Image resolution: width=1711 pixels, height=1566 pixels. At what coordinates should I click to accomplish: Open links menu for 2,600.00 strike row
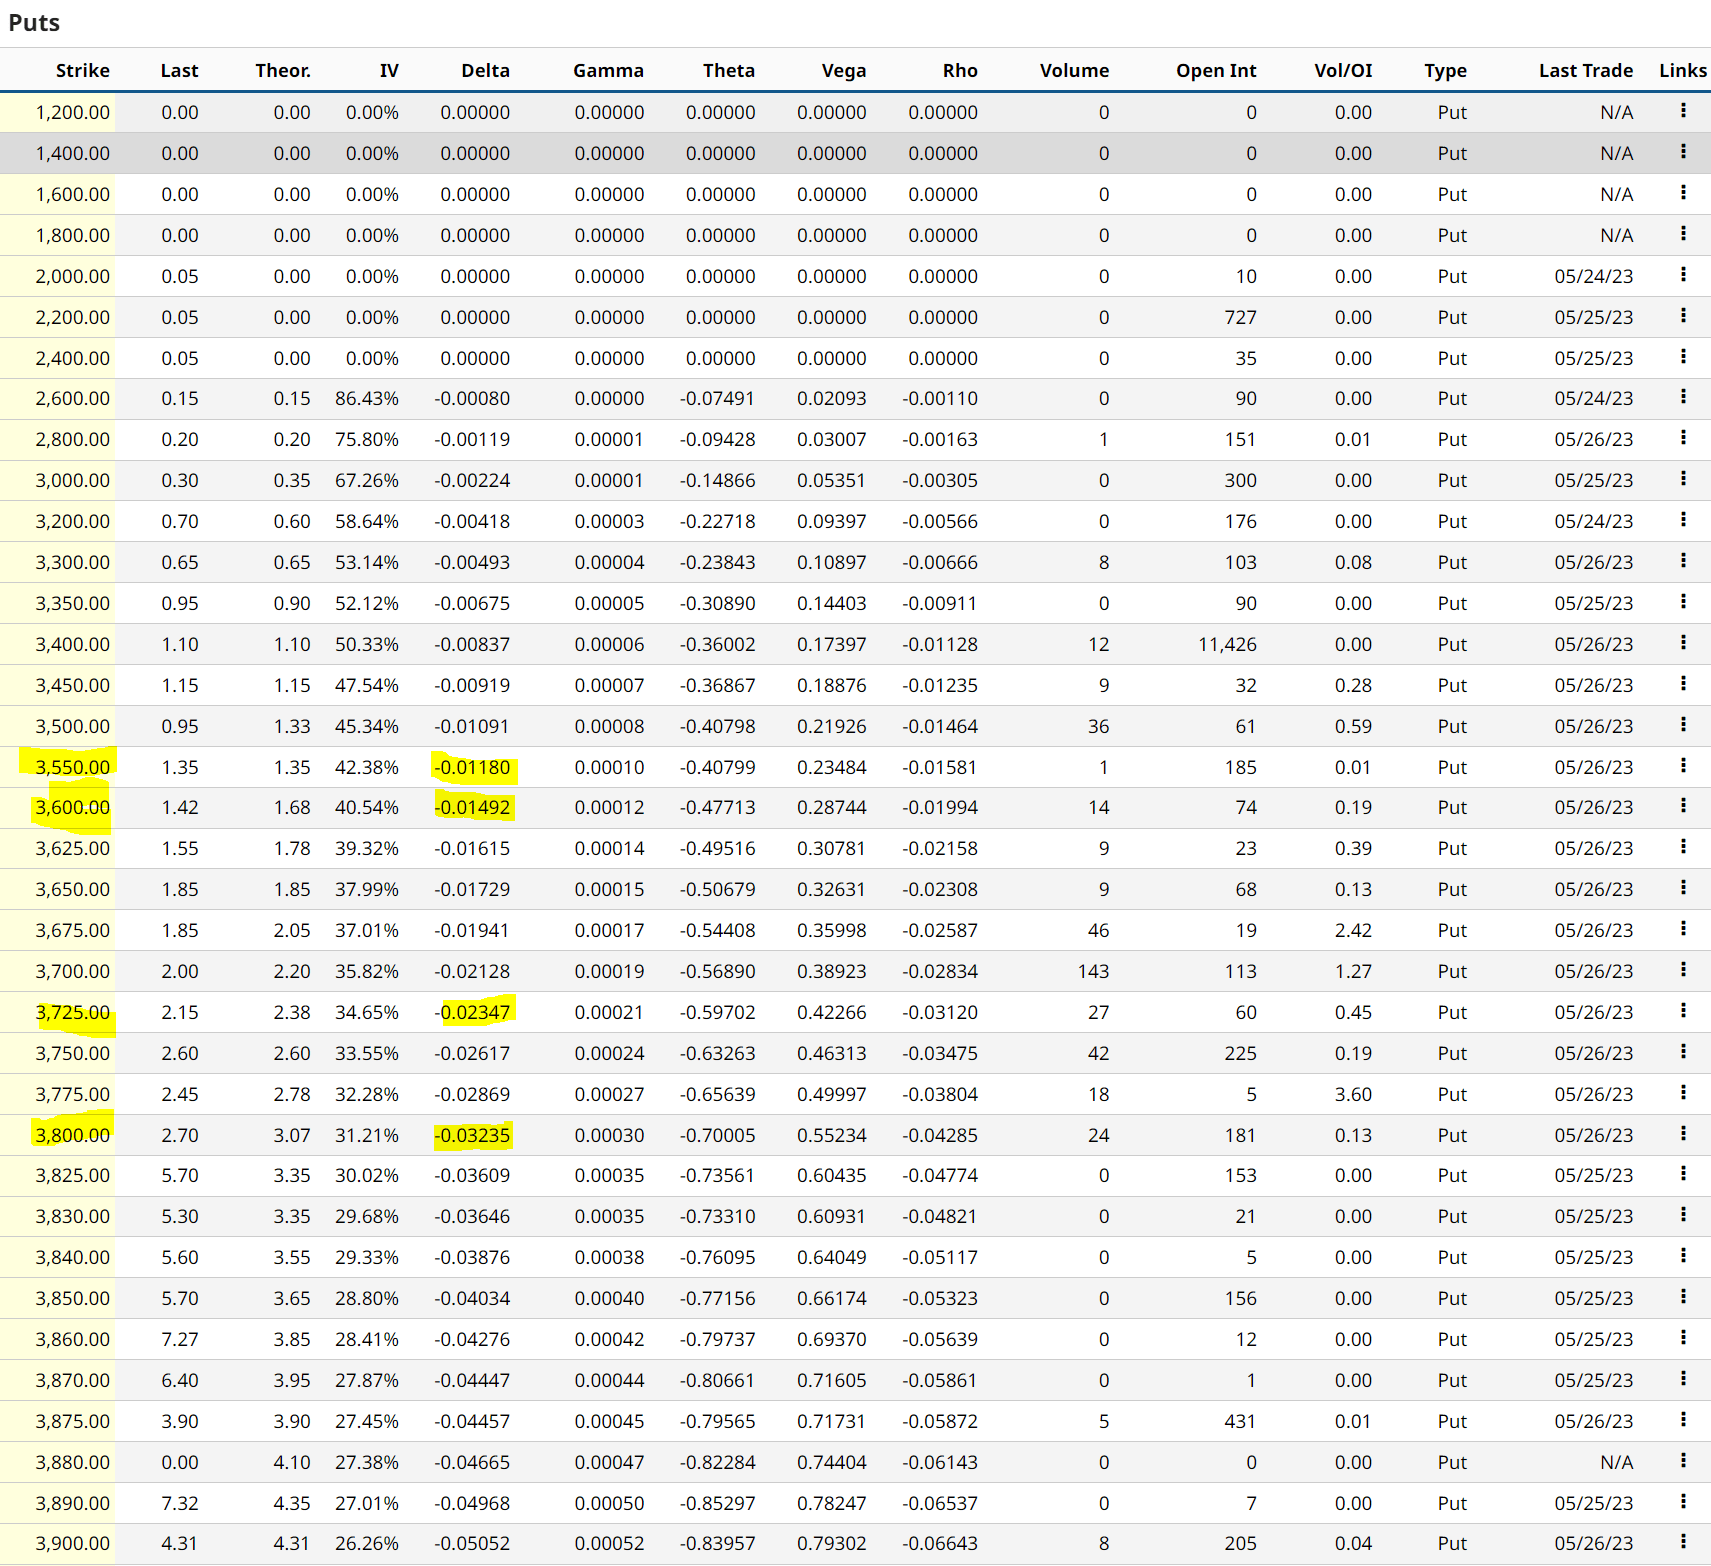click(1683, 397)
